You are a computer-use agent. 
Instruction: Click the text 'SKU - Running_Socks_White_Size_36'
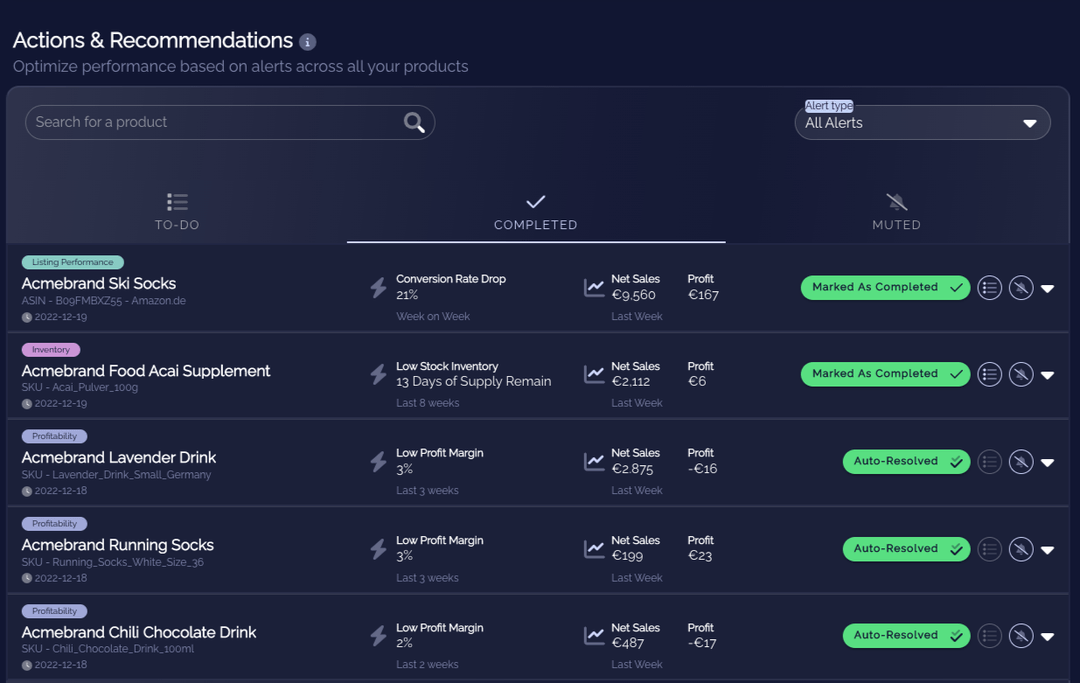(112, 563)
